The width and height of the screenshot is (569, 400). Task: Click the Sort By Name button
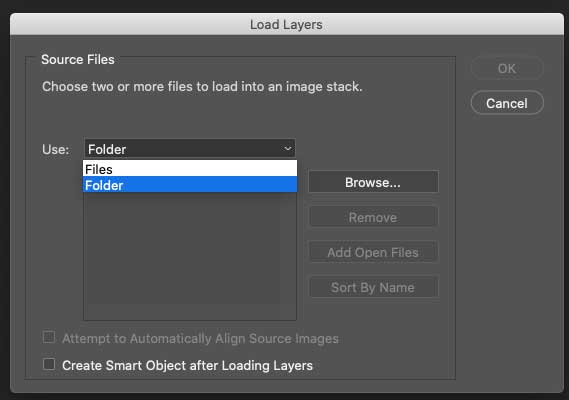click(373, 287)
